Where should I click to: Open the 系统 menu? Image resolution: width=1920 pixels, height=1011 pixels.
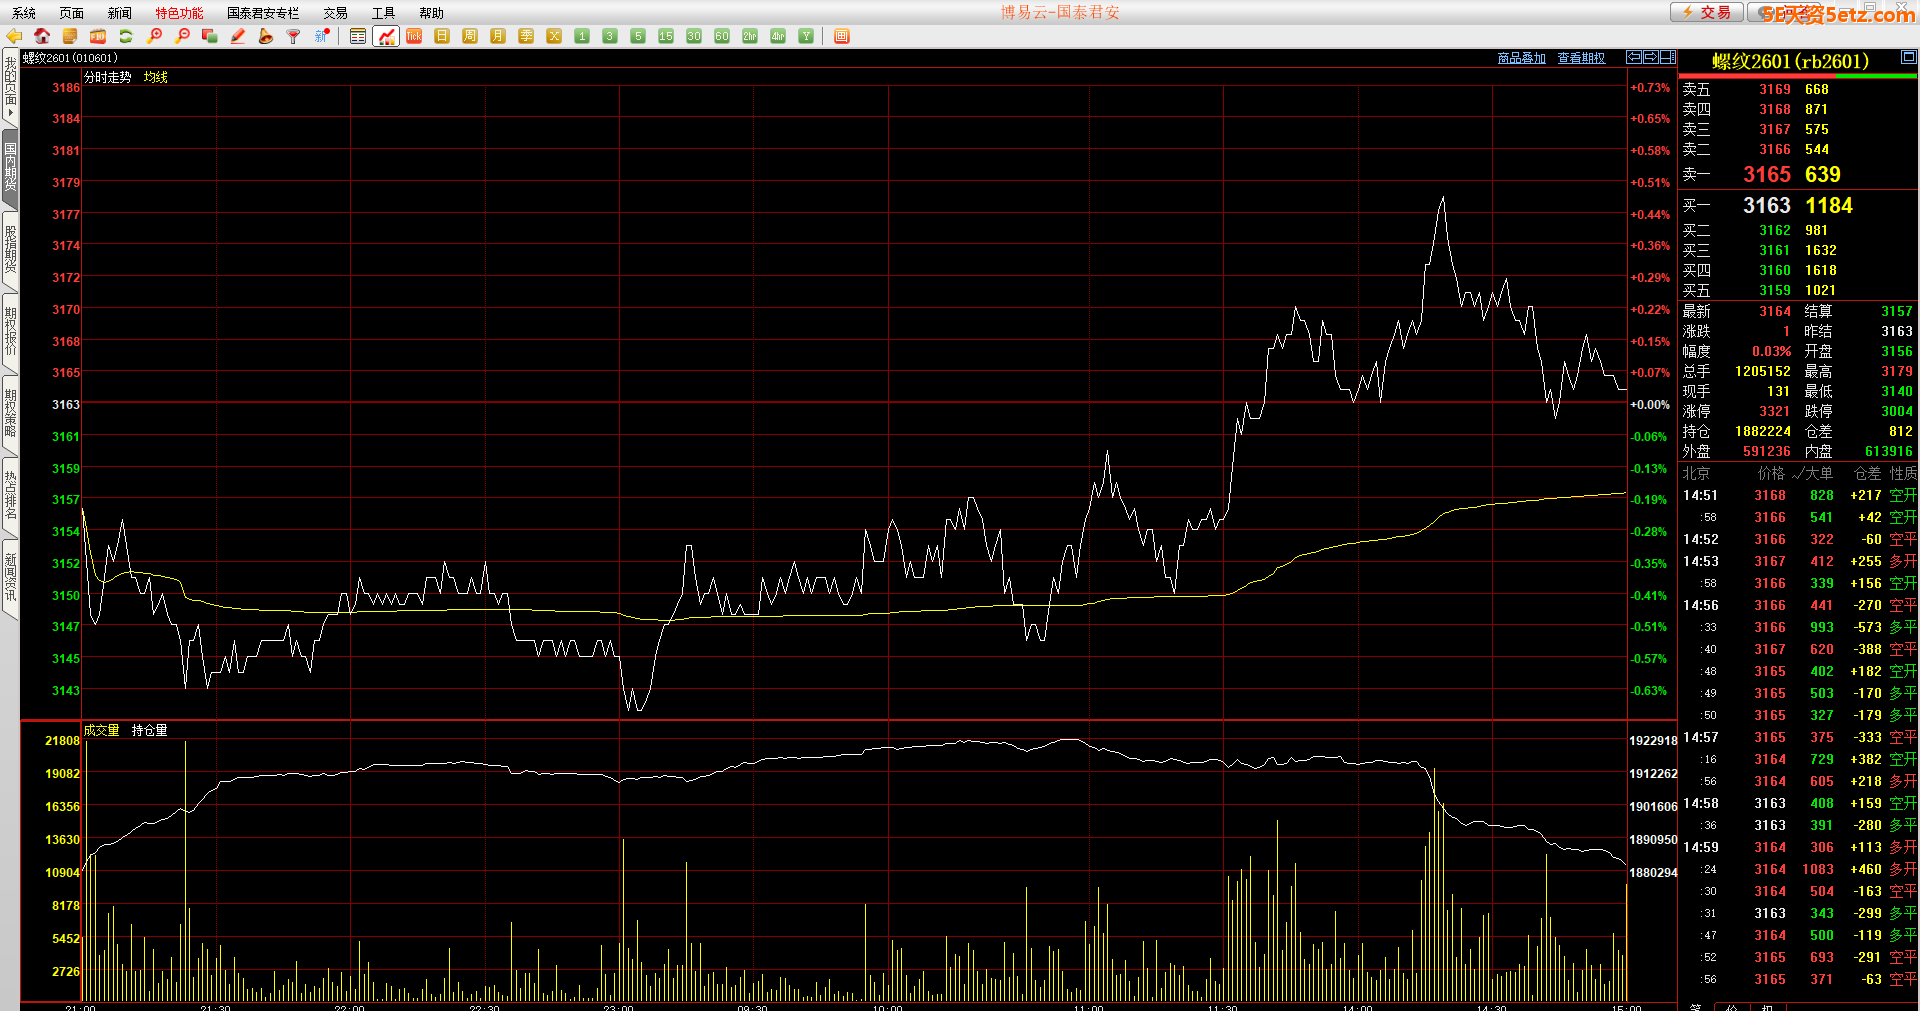click(x=24, y=13)
